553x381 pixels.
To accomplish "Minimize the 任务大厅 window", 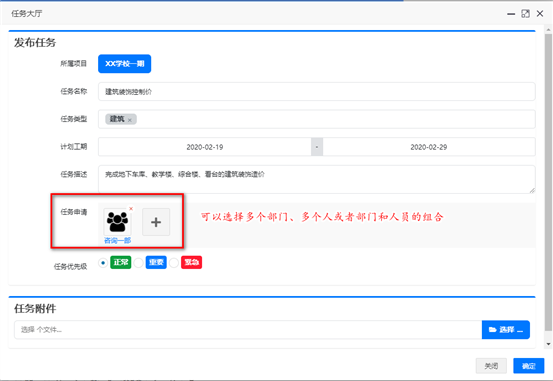I will [511, 14].
